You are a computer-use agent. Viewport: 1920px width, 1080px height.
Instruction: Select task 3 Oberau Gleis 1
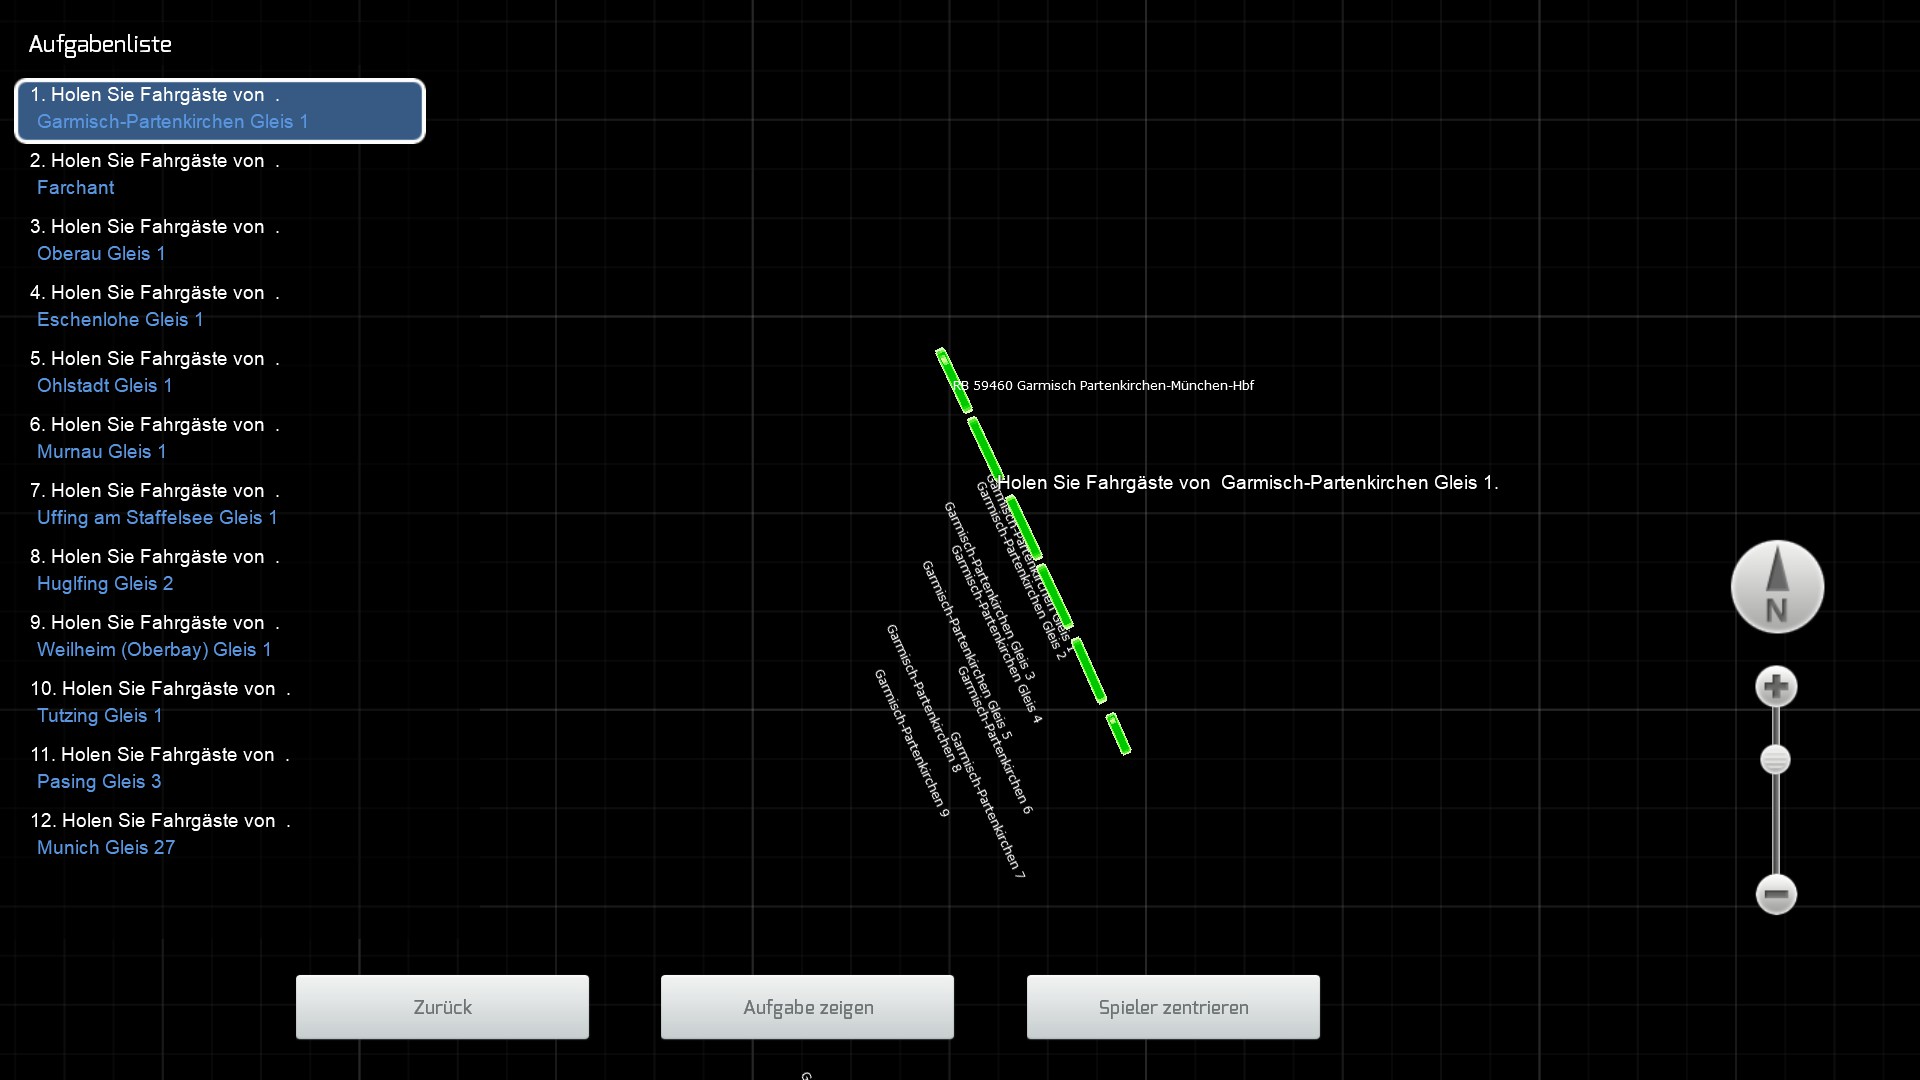pyautogui.click(x=155, y=240)
